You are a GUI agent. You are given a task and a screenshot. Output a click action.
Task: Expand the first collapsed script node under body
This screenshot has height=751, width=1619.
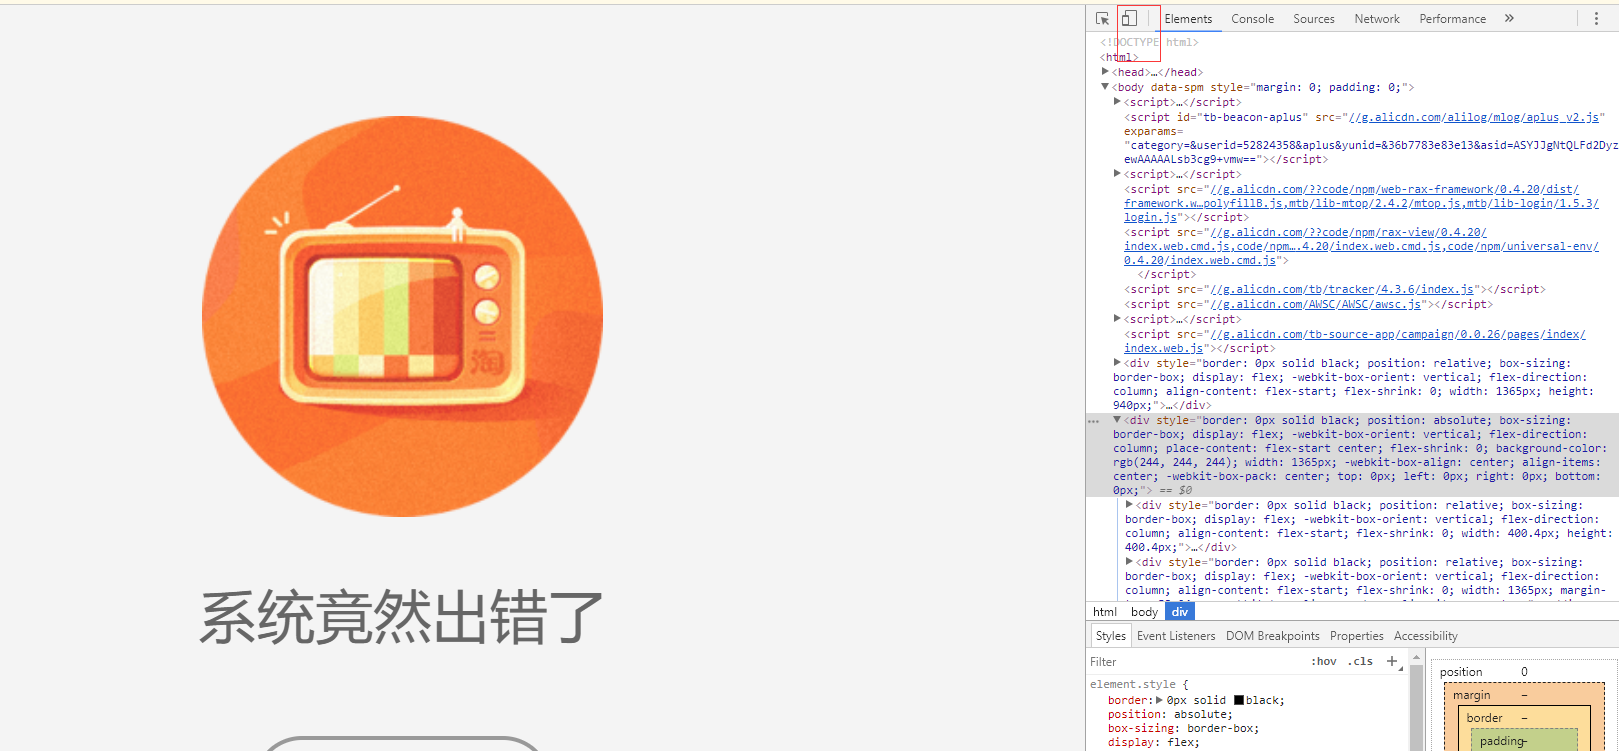click(1117, 102)
